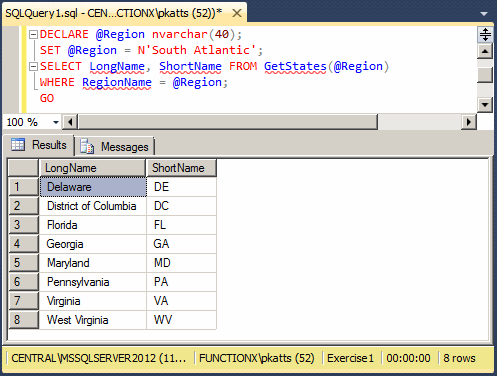Click the FUNCTIONX\pkatts (52) status entry
Screen dimensions: 497x376
(x=257, y=358)
